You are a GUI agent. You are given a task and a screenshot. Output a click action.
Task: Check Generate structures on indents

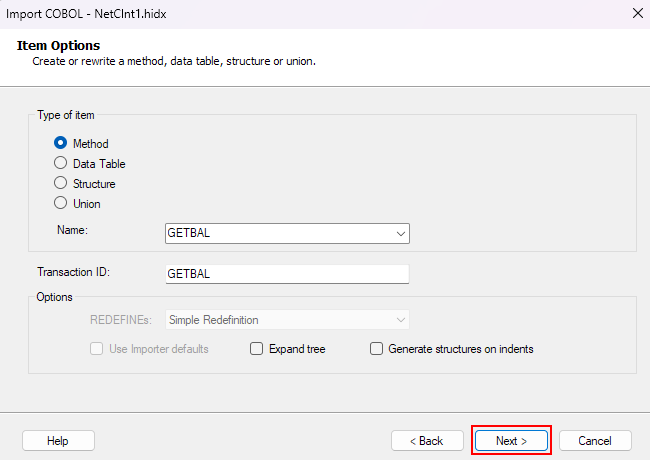377,349
